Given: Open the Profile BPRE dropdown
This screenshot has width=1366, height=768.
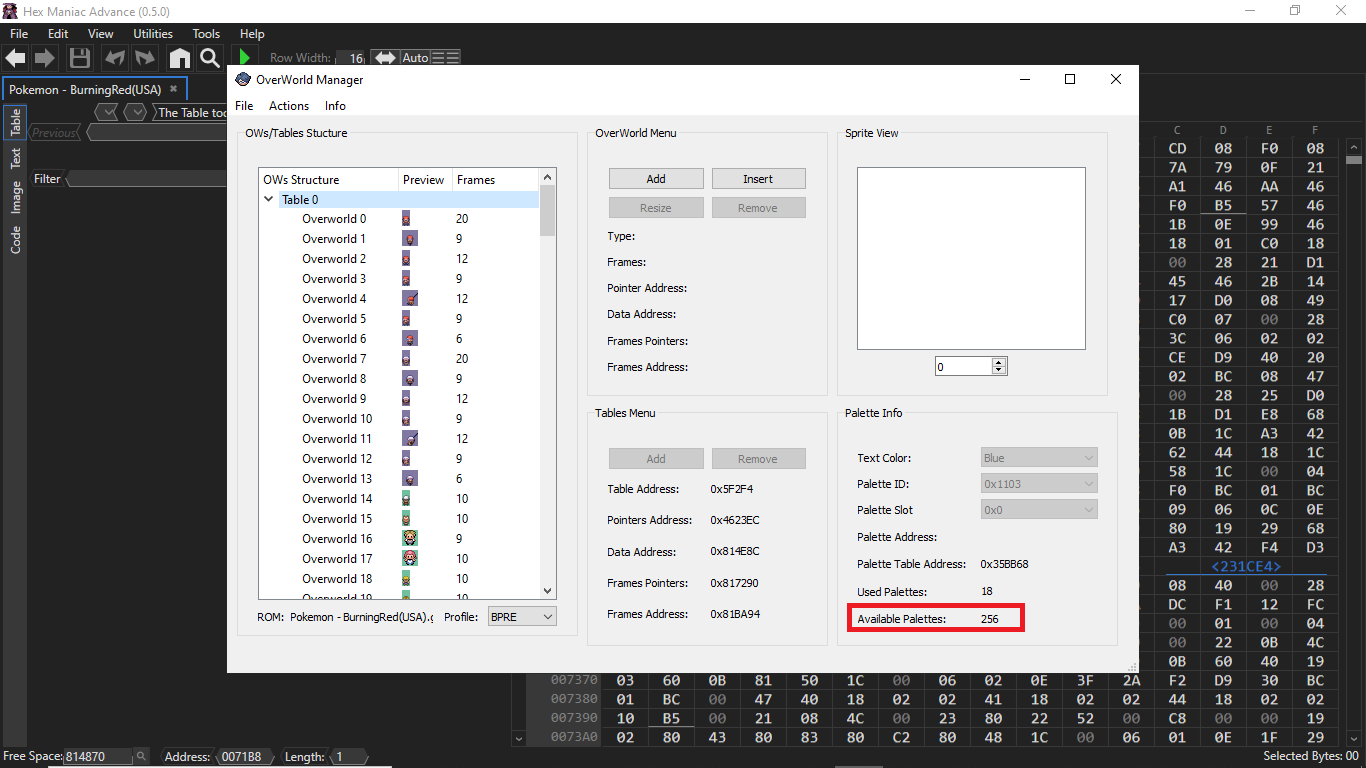Looking at the screenshot, I should click(x=521, y=617).
